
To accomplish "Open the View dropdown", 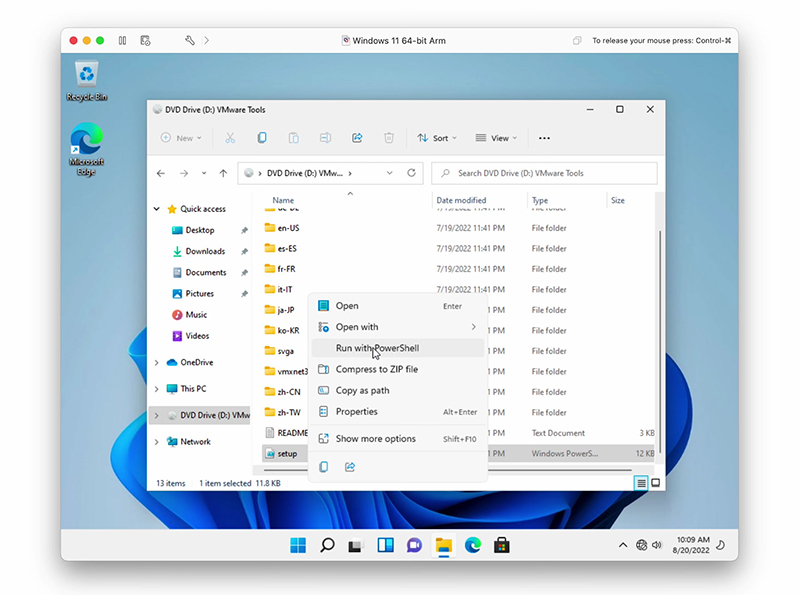I will pos(496,138).
